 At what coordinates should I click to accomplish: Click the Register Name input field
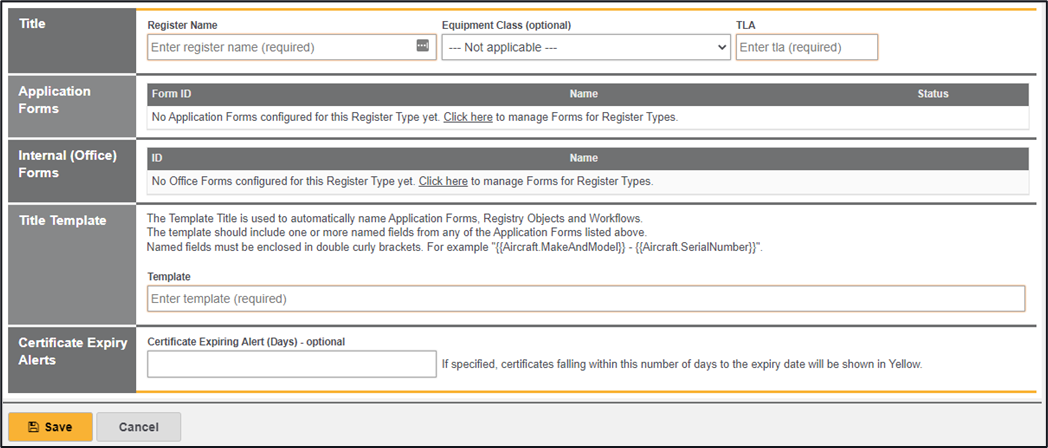[291, 47]
